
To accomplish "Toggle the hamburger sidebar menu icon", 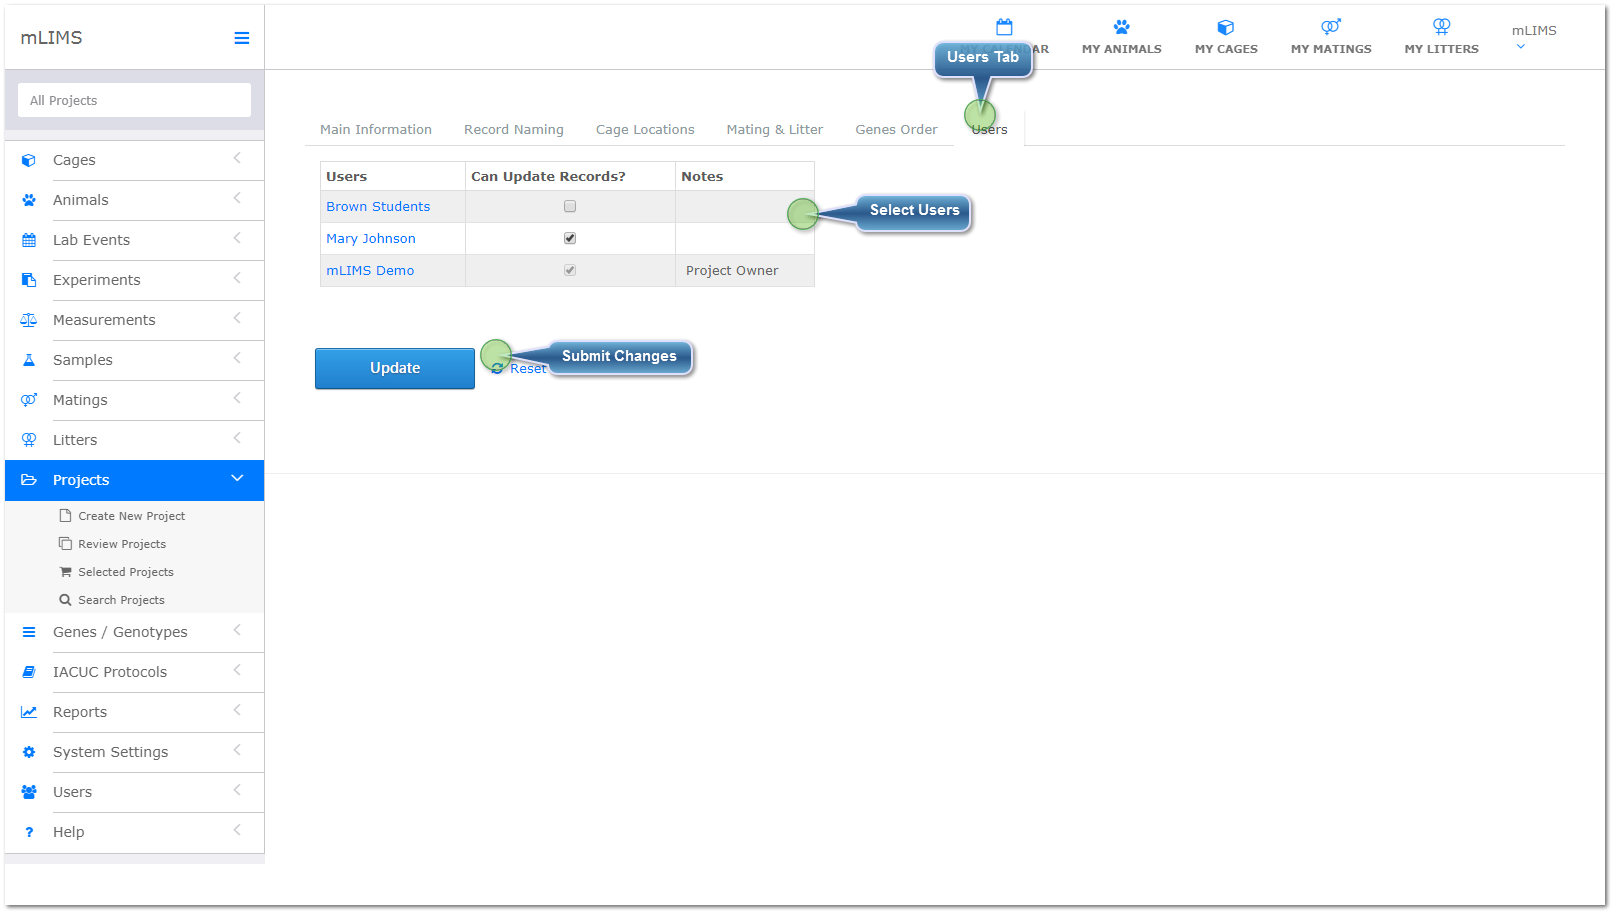I will click(x=242, y=38).
